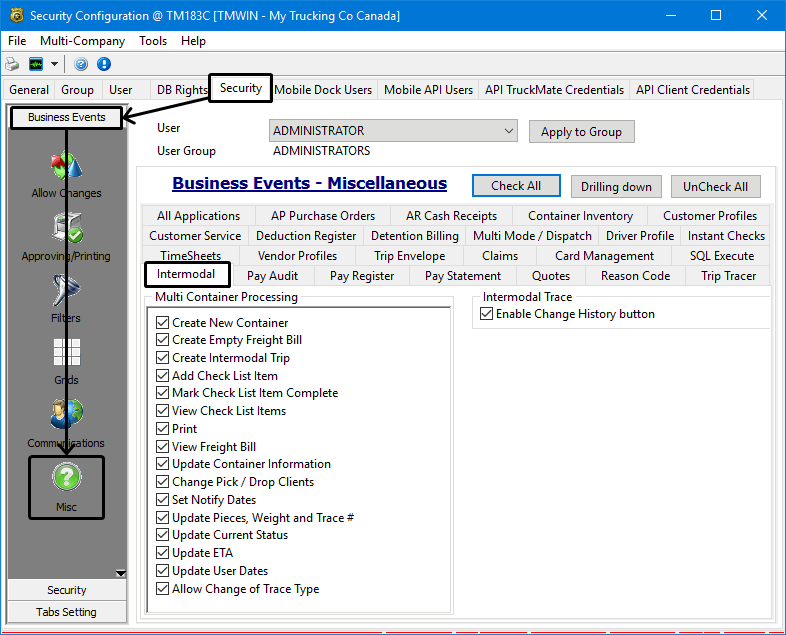Viewport: 786px width, 635px height.
Task: Click the UnCheck All button
Action: [x=715, y=186]
